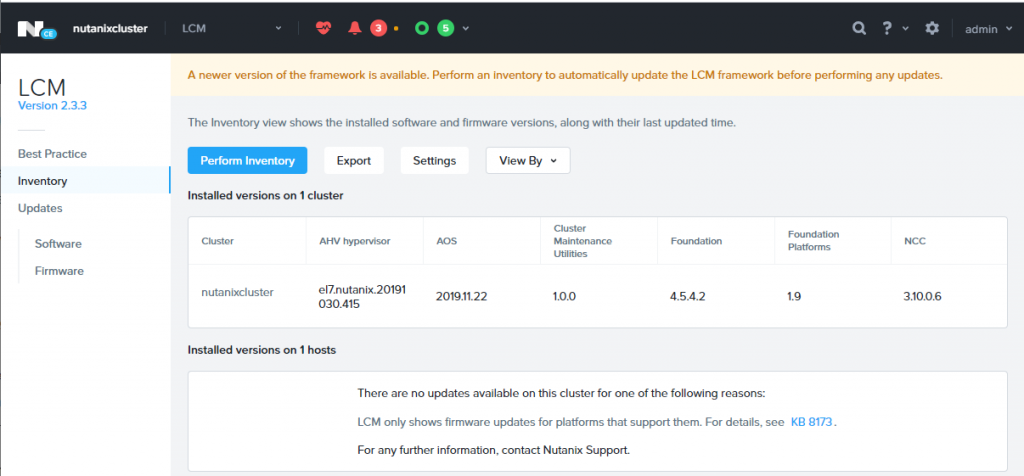Viewport: 1024px width, 476px height.
Task: Click the Nutanix CE logo
Action: tap(37, 29)
